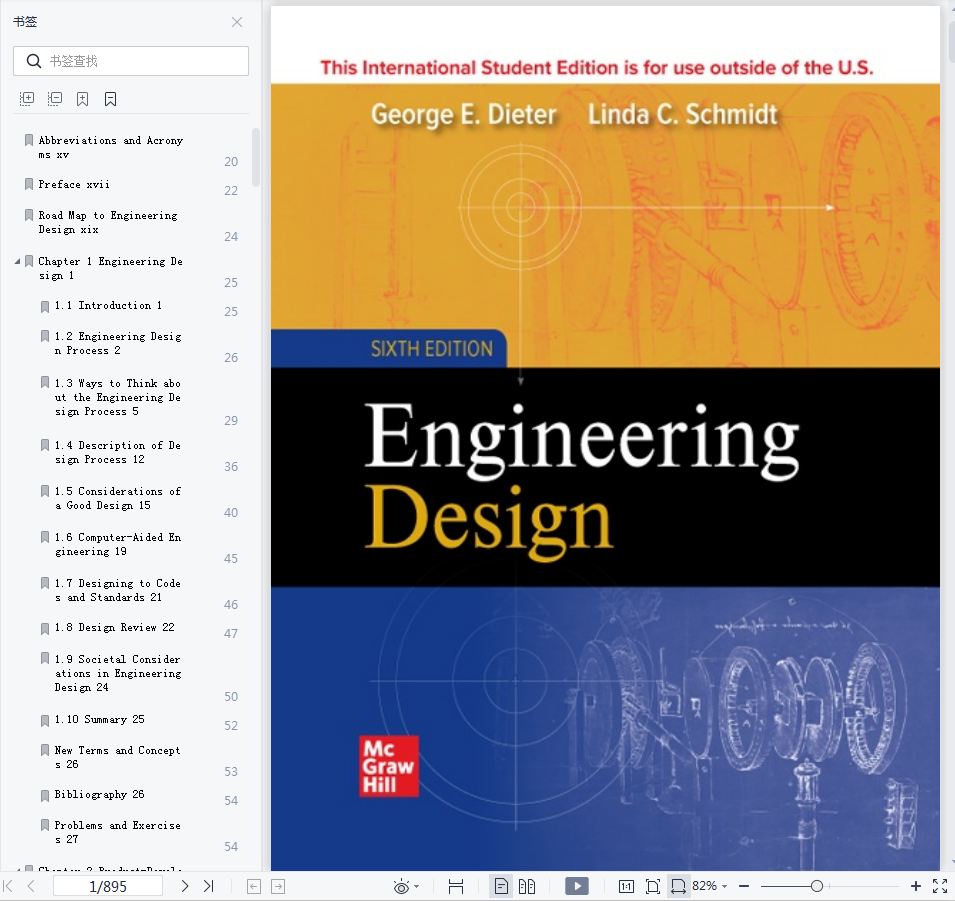Screen dimensions: 955x901
Task: Open New Terms and Concepts bookmark
Action: tap(118, 757)
